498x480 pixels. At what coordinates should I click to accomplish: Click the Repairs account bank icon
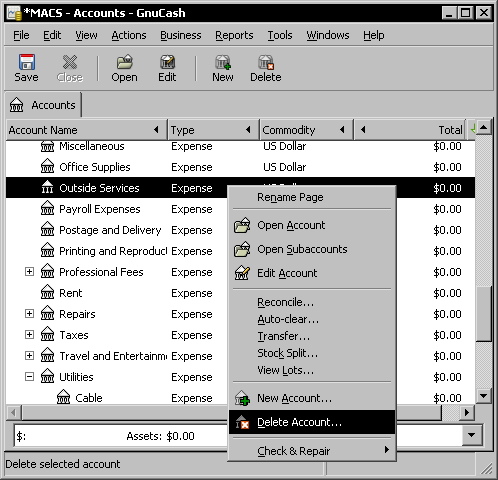click(x=47, y=314)
